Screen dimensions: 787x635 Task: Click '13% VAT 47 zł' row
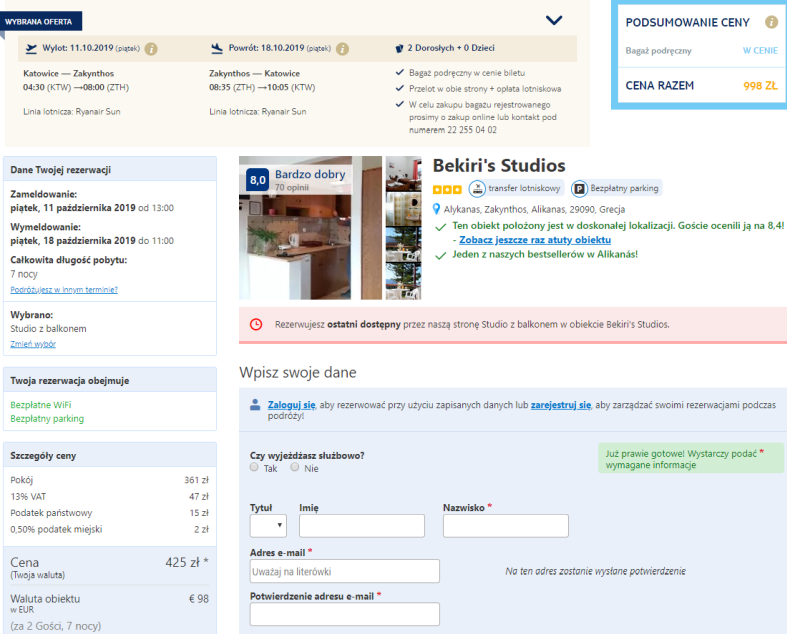coord(109,496)
